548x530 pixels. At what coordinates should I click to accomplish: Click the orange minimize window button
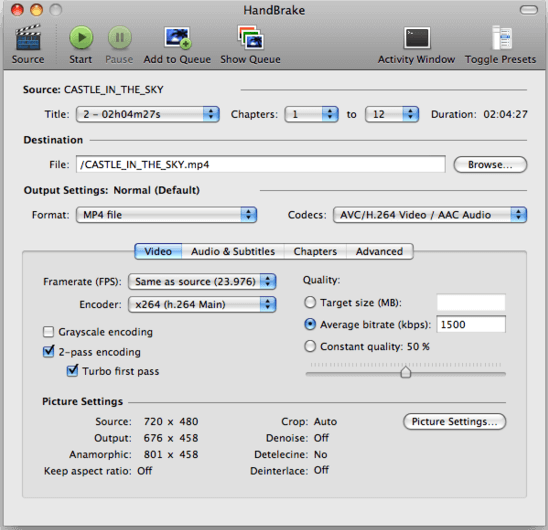coord(36,10)
